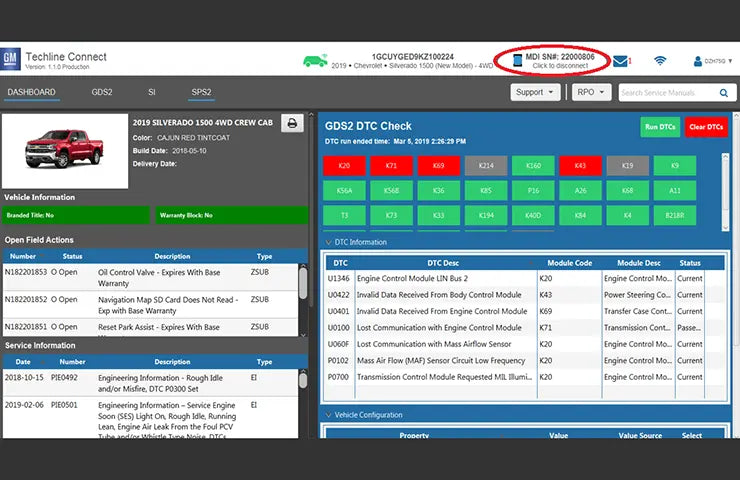The height and width of the screenshot is (480, 740).
Task: Select the gray K214 module tile
Action: (486, 165)
